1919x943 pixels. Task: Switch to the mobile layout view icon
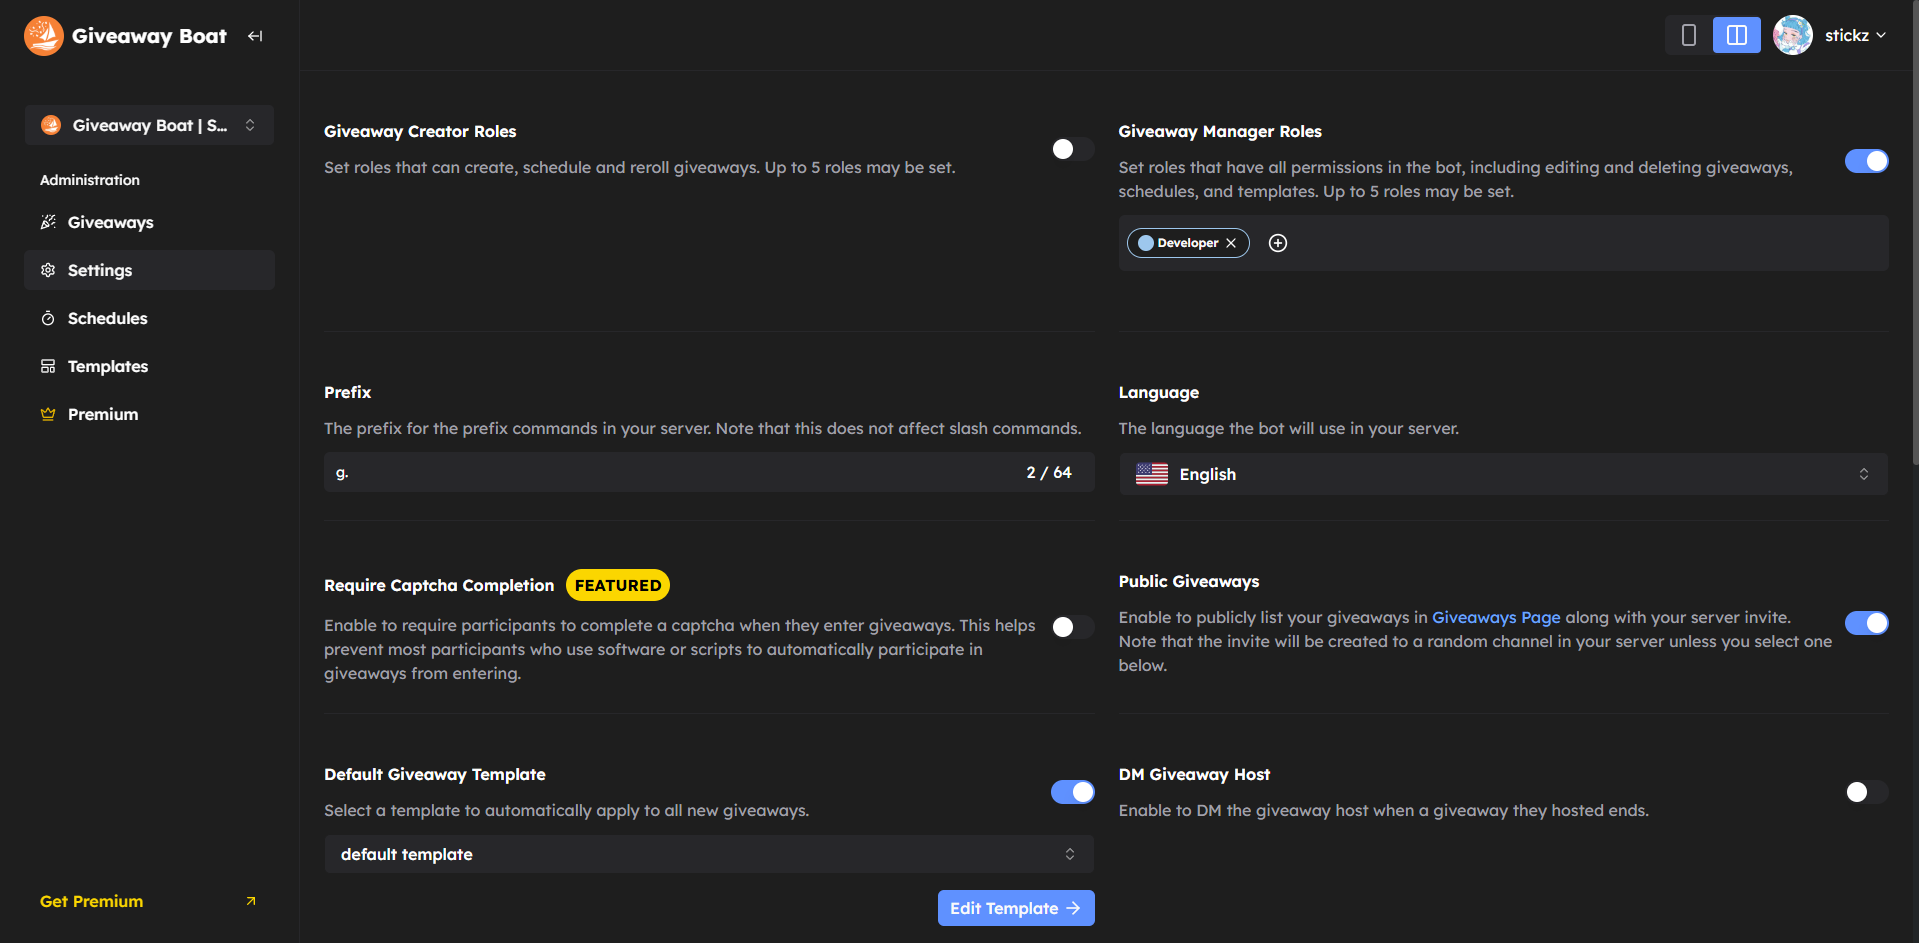pos(1689,35)
